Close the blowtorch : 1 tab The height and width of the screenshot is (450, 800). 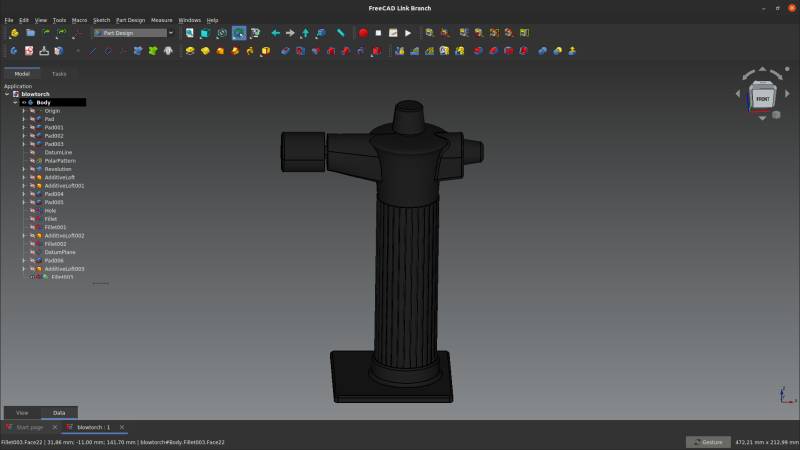pyautogui.click(x=121, y=428)
